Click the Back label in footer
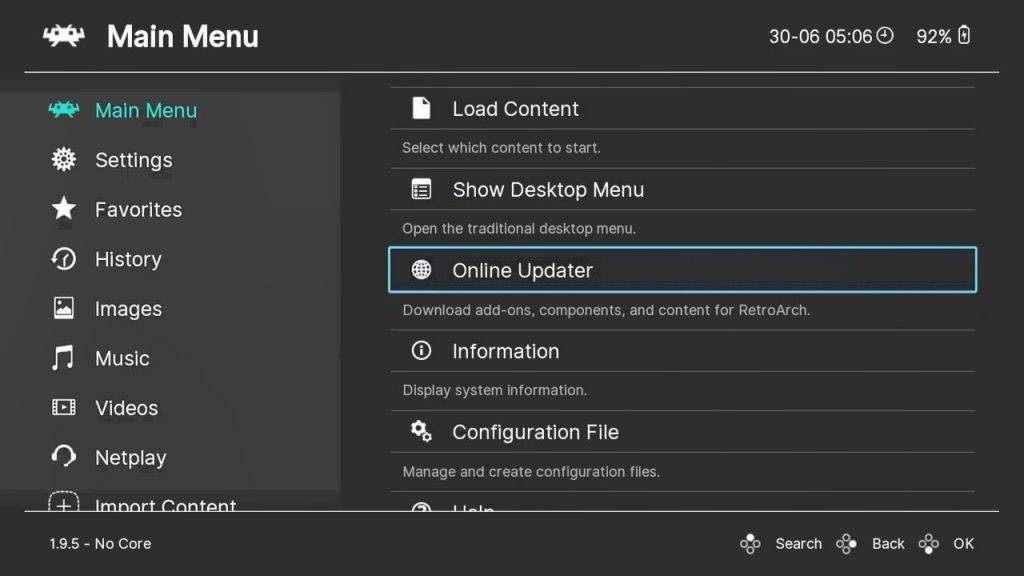1024x576 pixels. [x=888, y=543]
